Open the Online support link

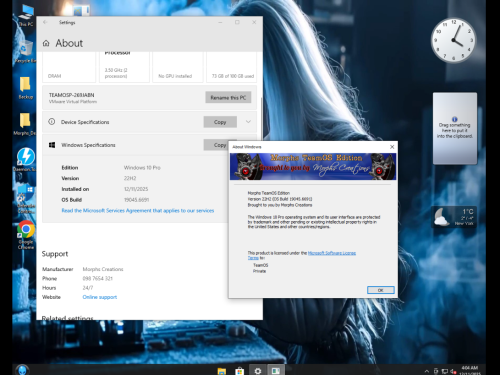pyautogui.click(x=100, y=297)
